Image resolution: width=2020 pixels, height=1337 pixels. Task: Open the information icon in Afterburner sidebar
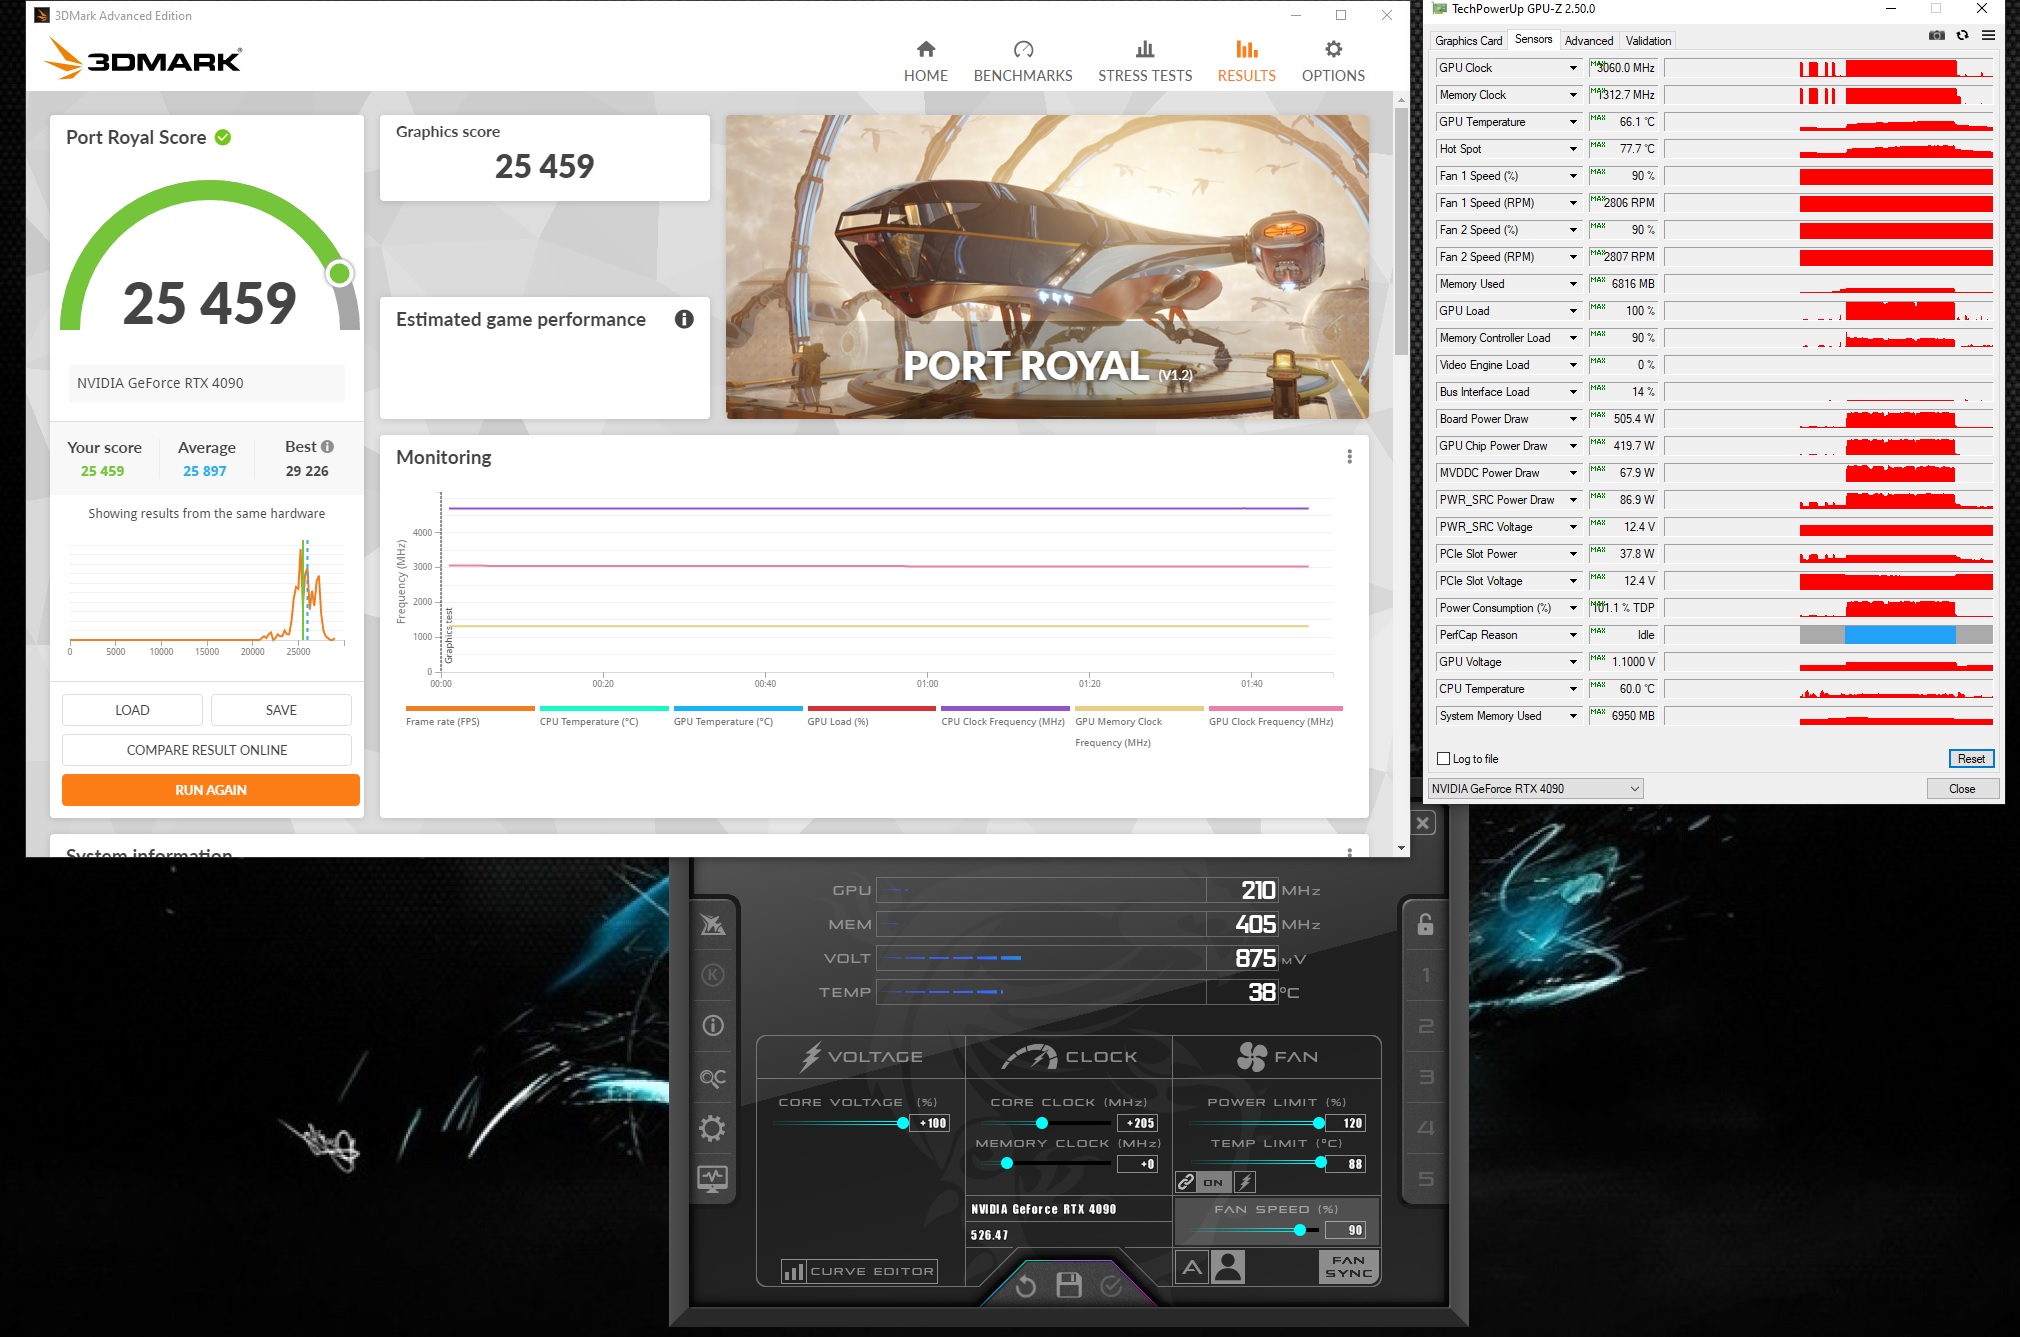713,1025
